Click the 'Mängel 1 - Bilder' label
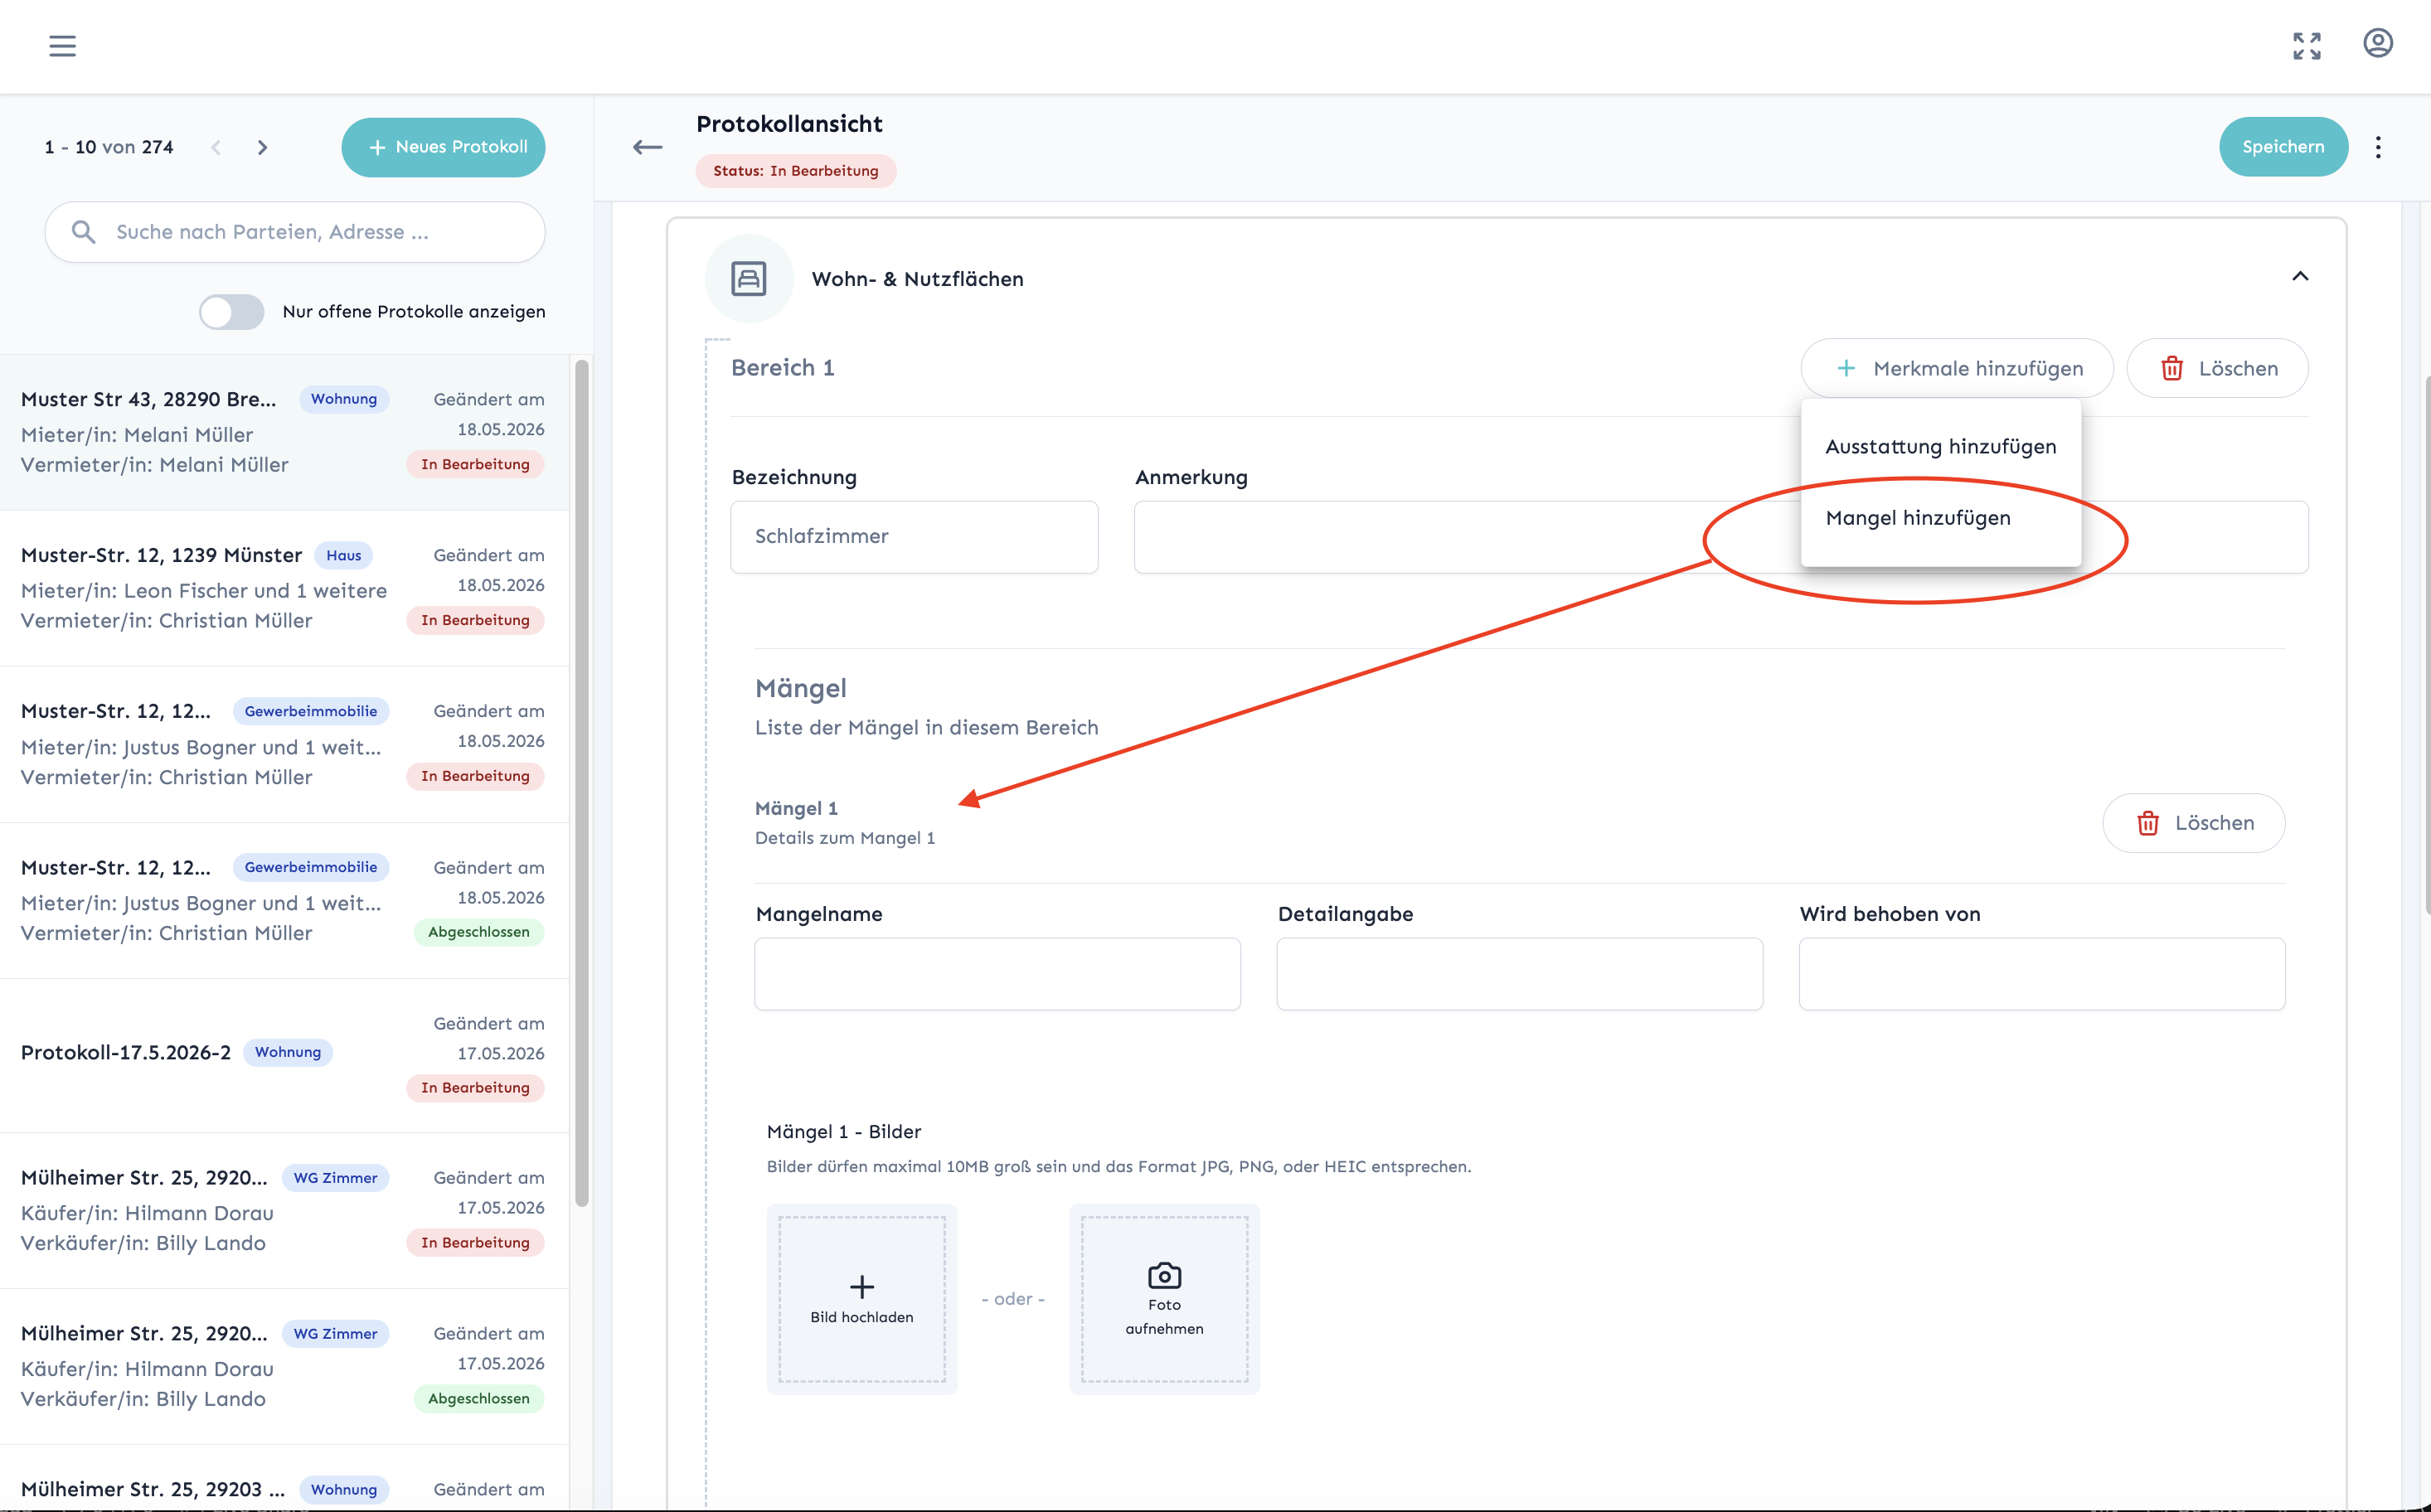The width and height of the screenshot is (2431, 1512). point(844,1132)
